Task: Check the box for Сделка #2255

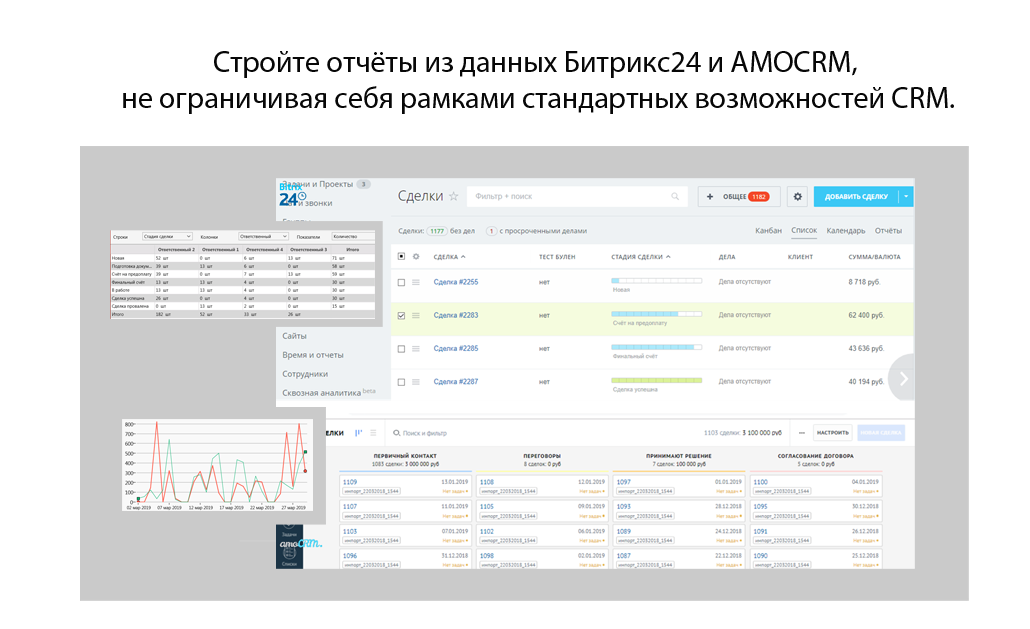Action: click(x=401, y=282)
